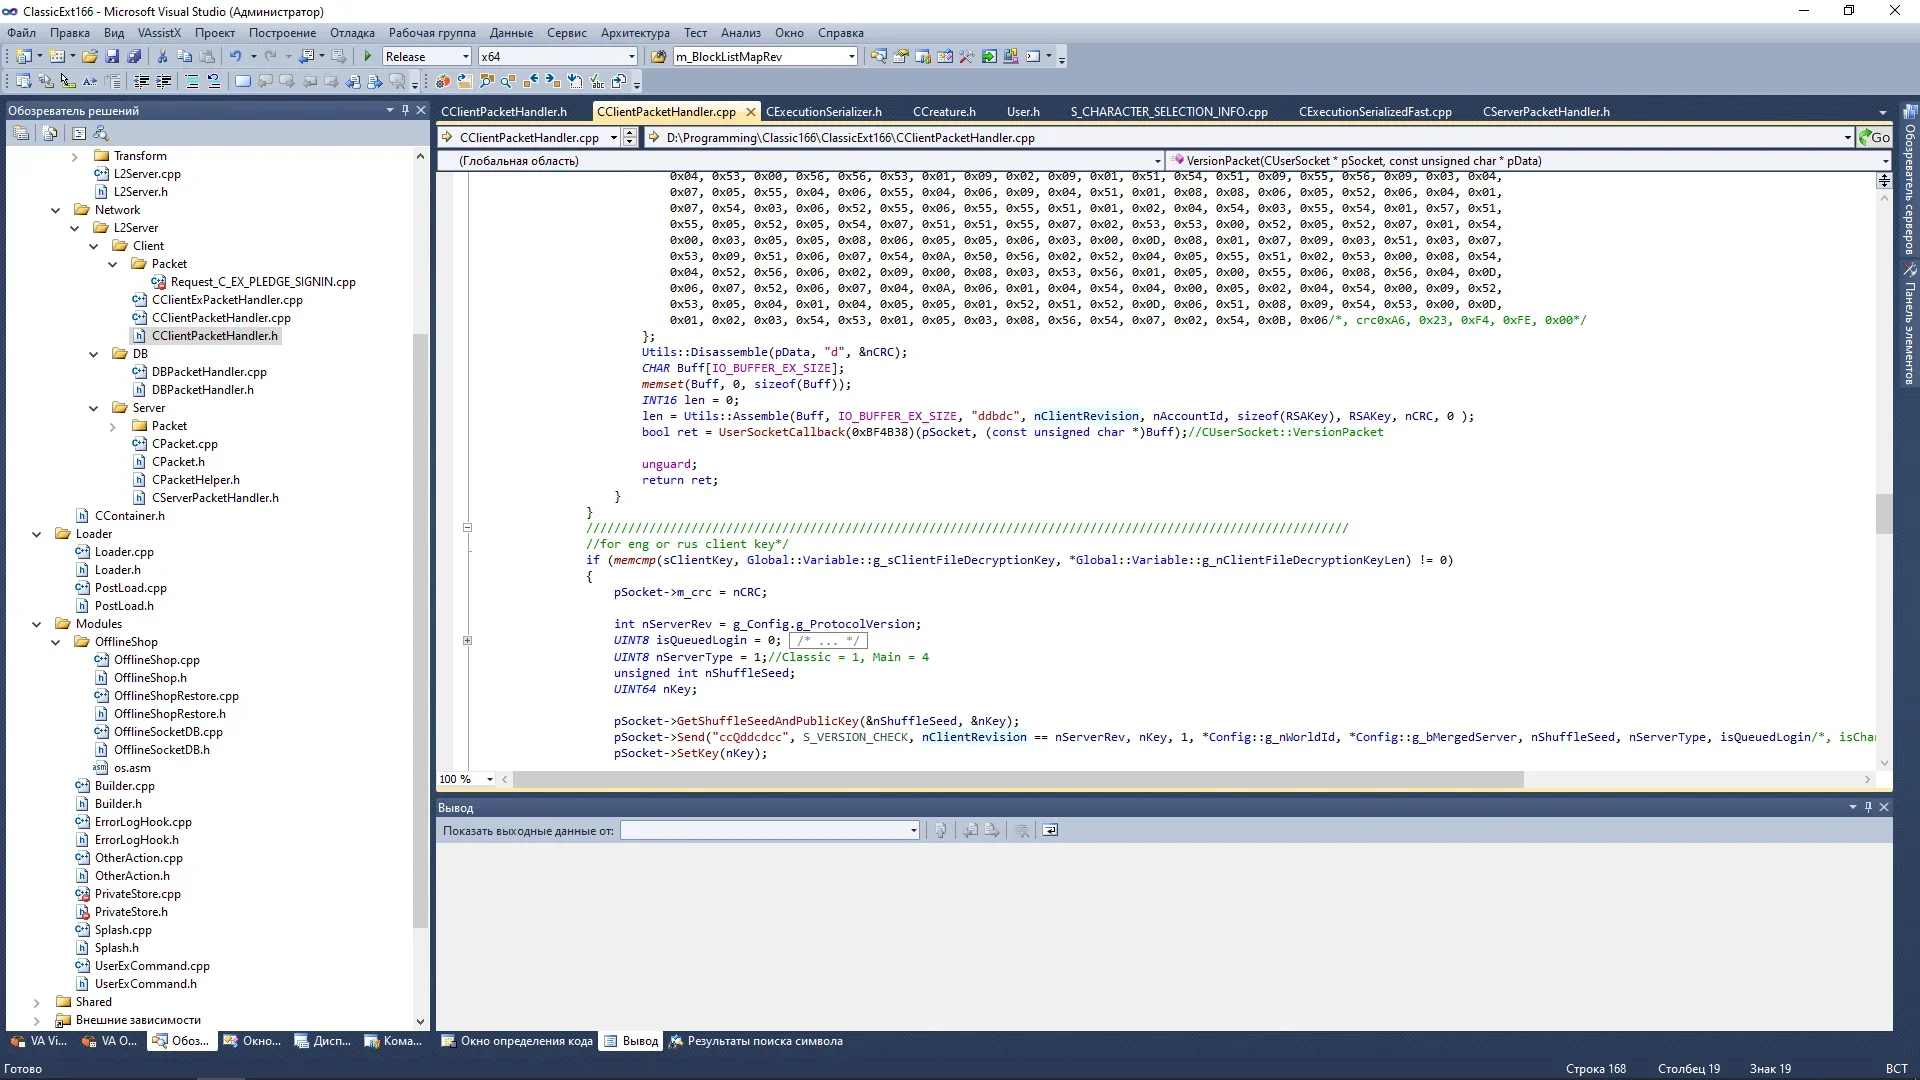The height and width of the screenshot is (1080, 1920).
Task: Open the m_BlockListMapRev search combo box
Action: (765, 57)
